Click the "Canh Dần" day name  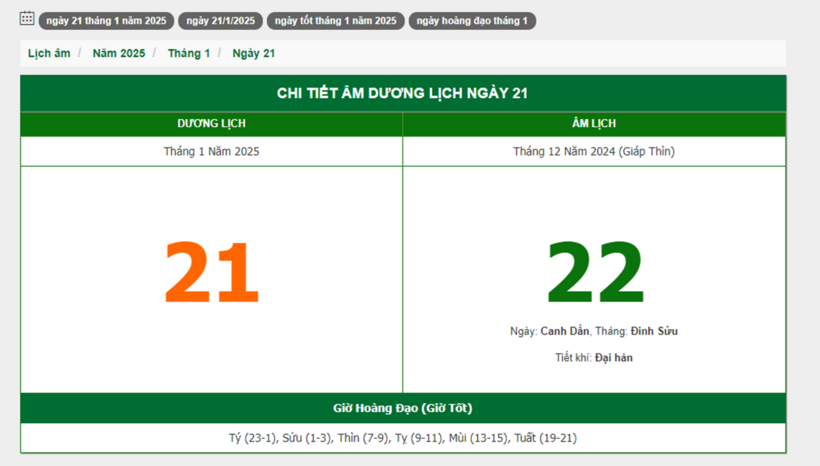point(565,331)
